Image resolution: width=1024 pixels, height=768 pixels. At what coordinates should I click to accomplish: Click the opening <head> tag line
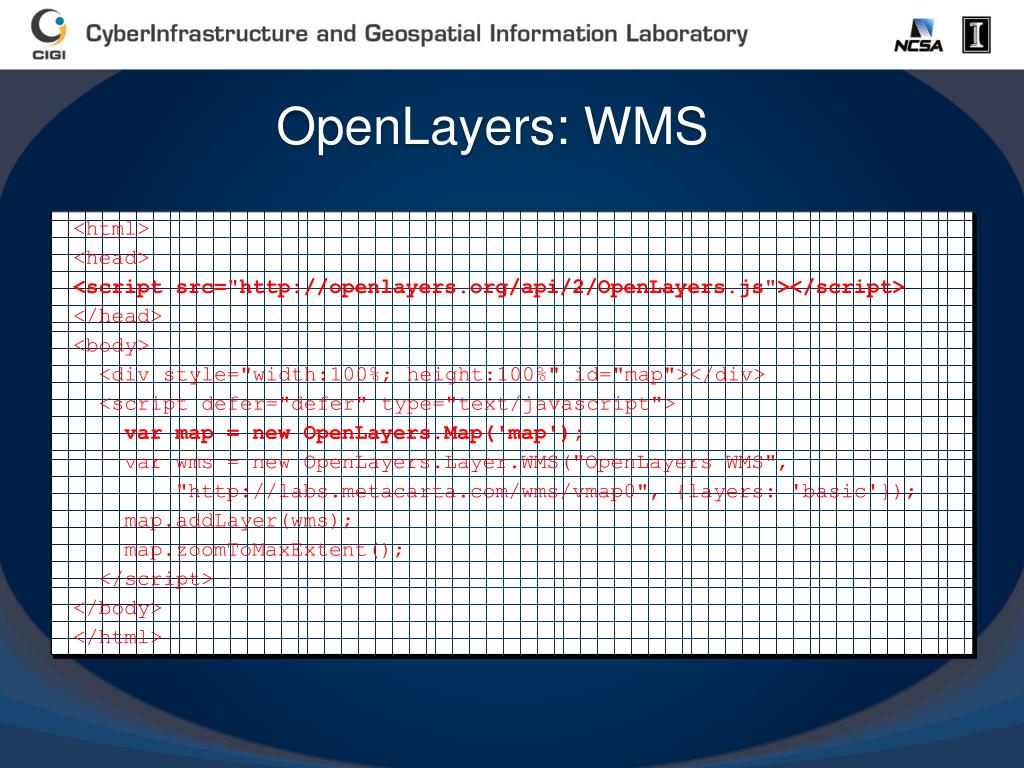pyautogui.click(x=111, y=258)
